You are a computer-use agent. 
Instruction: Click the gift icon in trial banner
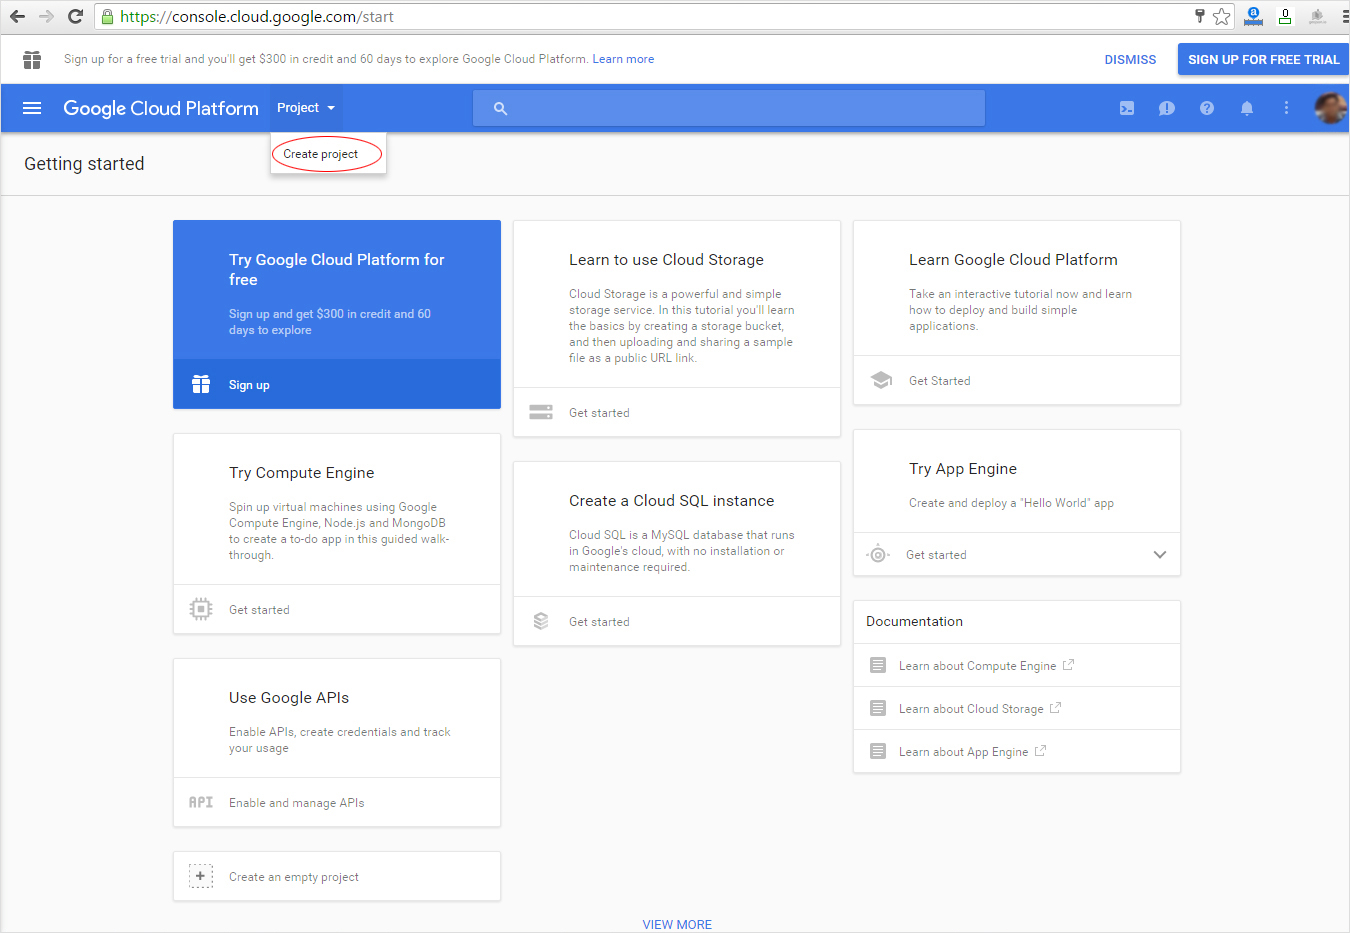pos(32,60)
